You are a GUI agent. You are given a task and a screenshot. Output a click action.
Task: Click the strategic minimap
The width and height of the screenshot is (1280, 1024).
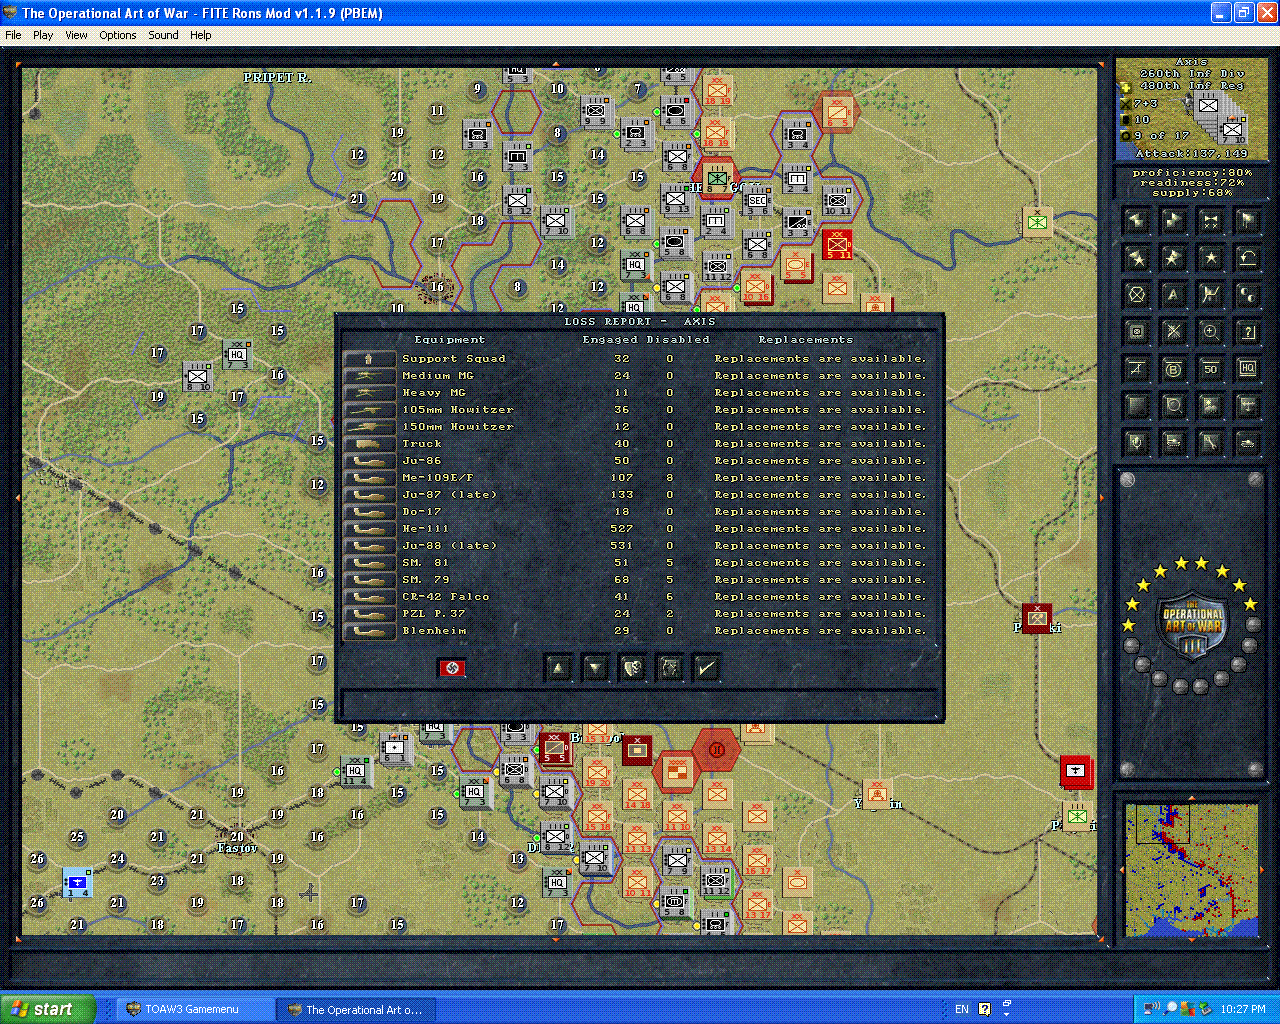click(1190, 870)
